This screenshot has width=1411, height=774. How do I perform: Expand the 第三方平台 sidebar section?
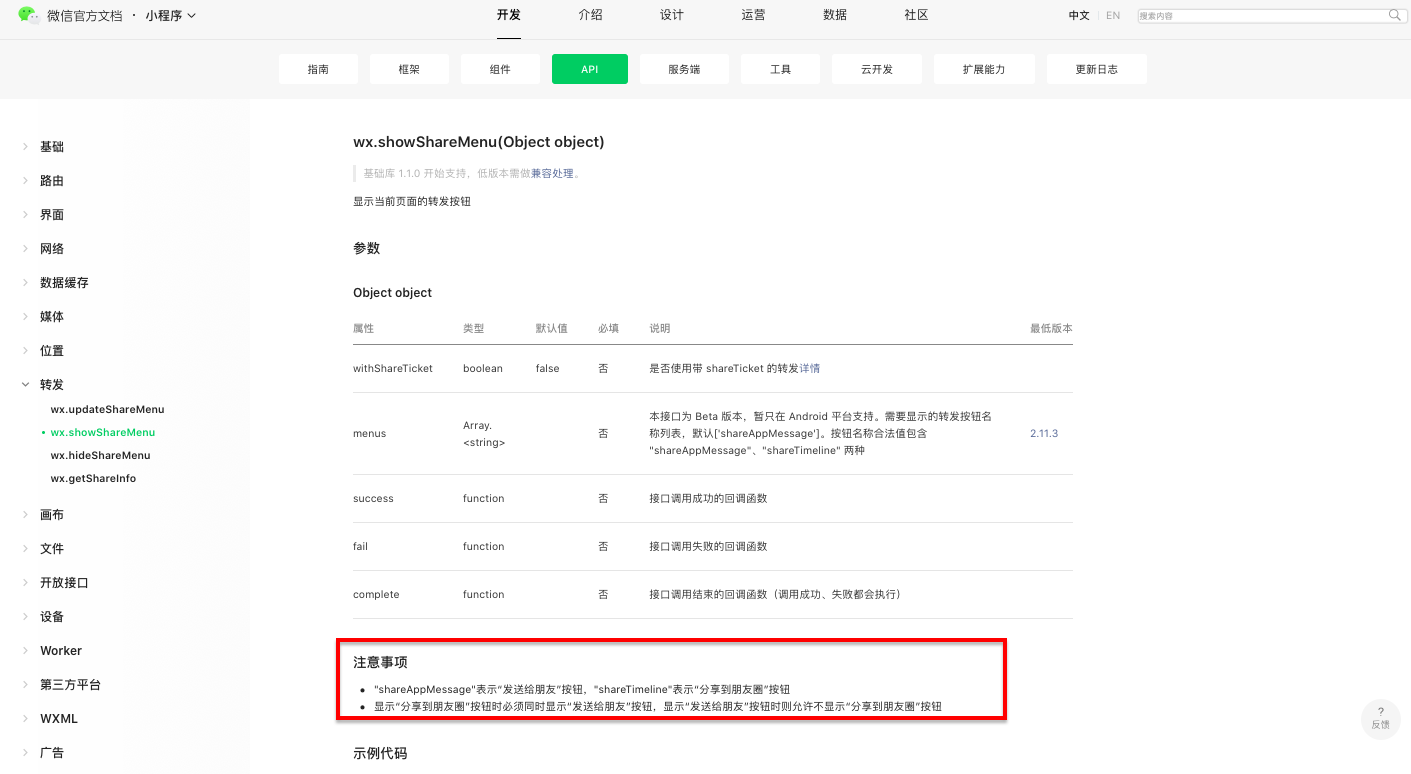point(70,685)
